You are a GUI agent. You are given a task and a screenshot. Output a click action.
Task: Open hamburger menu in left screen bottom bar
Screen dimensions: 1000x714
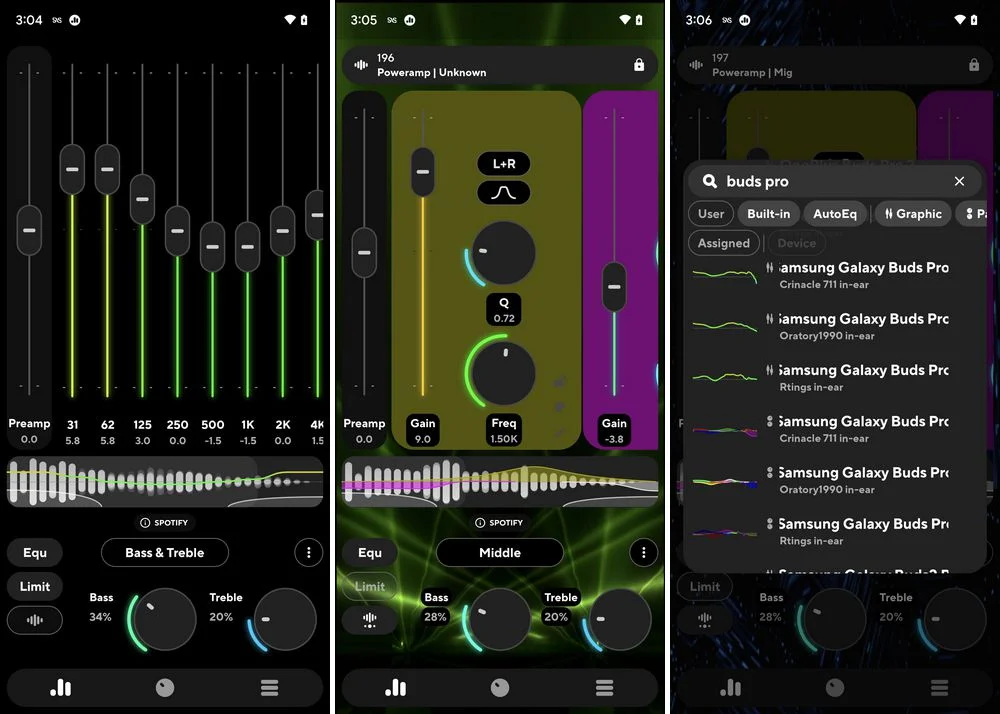(269, 687)
